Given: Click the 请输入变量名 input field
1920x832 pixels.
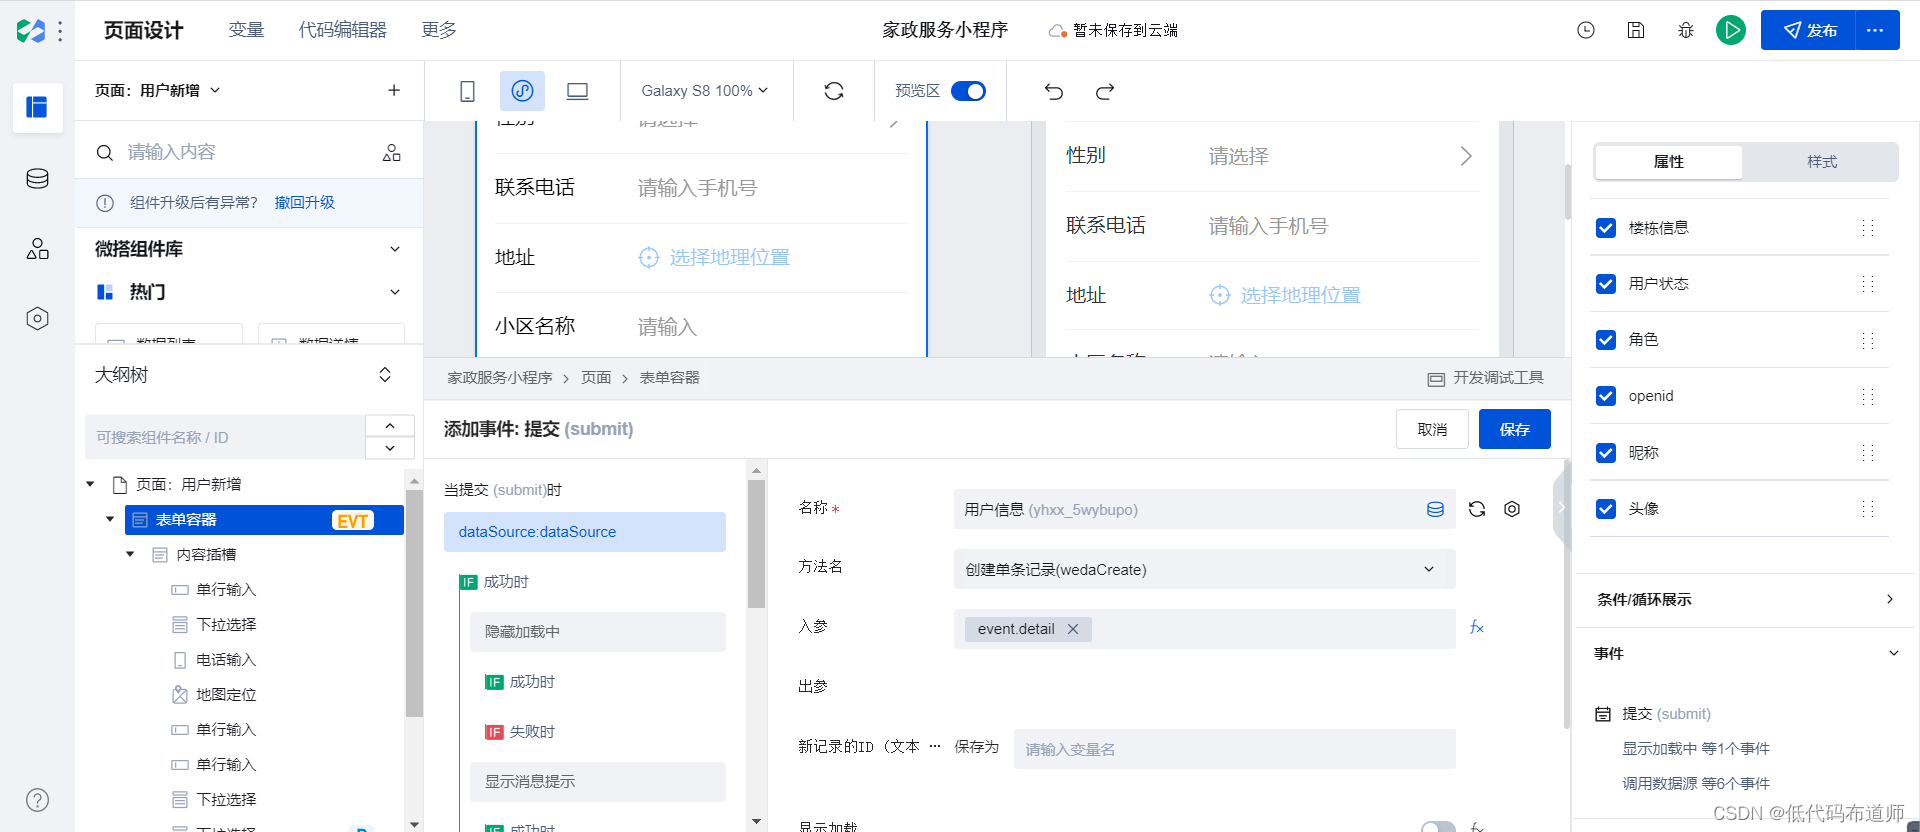Looking at the screenshot, I should (x=1234, y=749).
